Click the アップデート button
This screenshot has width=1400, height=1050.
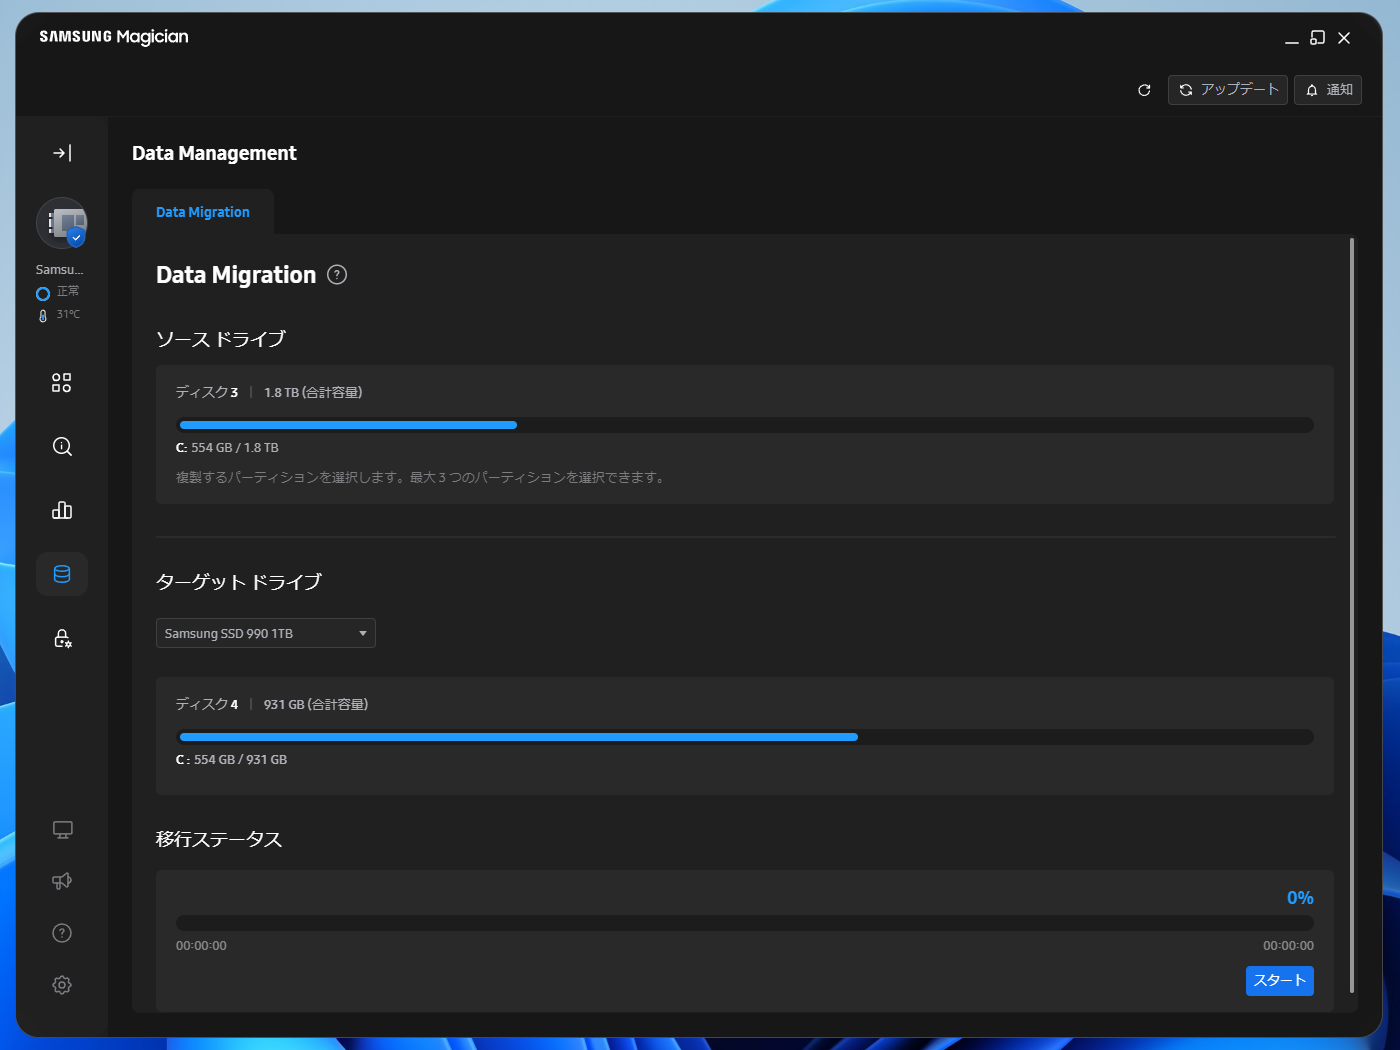(1227, 90)
